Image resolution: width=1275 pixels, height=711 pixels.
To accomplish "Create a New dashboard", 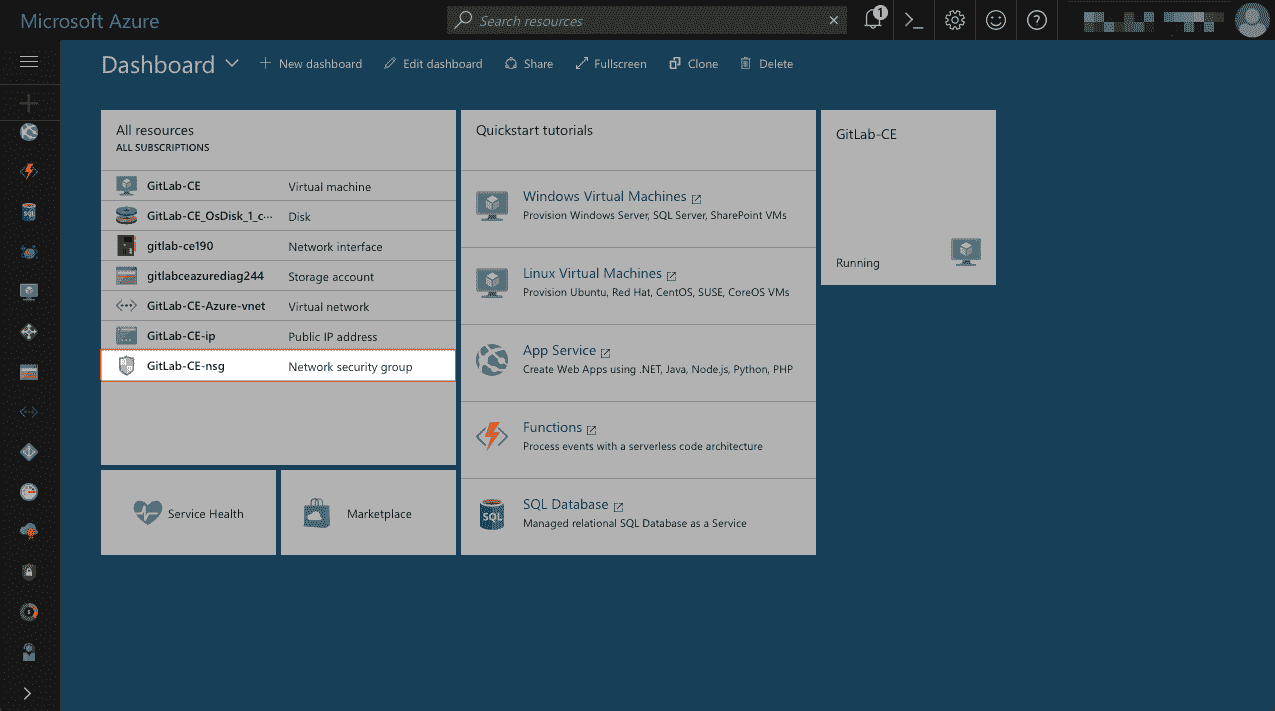I will pyautogui.click(x=310, y=63).
